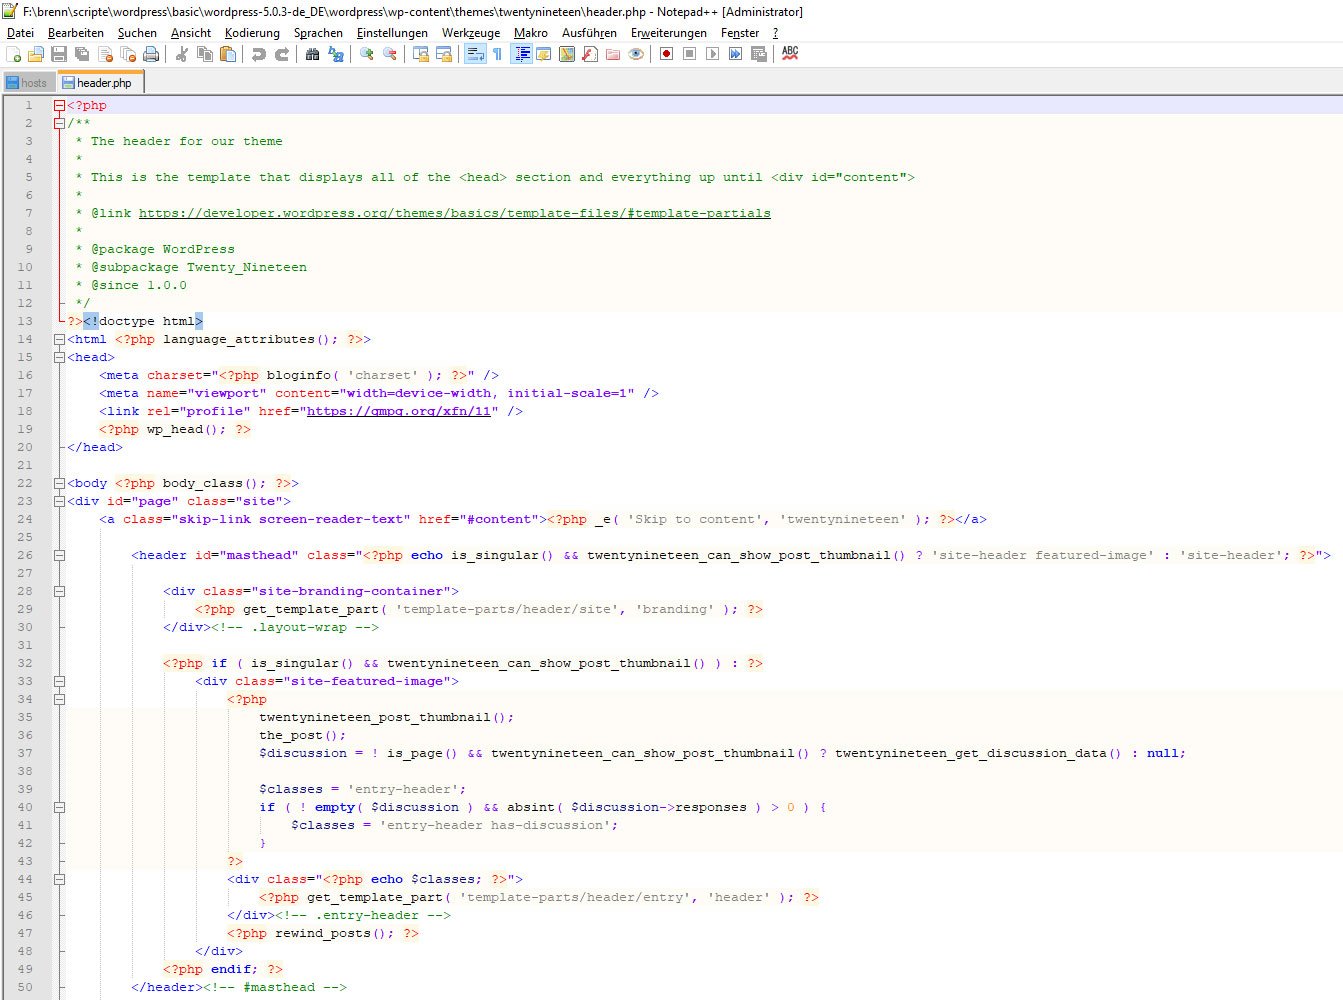This screenshot has height=1000, width=1343.
Task: Open the Bearbeiten menu
Action: point(76,33)
